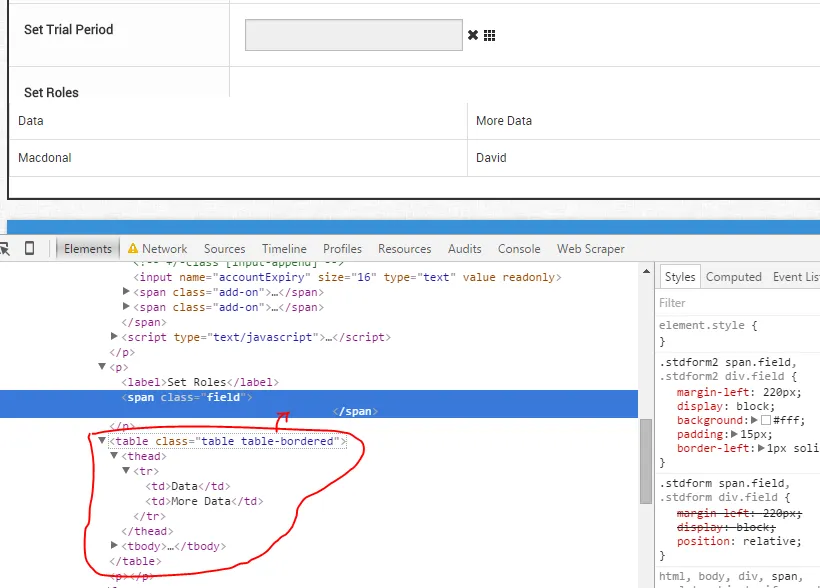
Task: Expand the first span class add-on node
Action: click(x=126, y=291)
